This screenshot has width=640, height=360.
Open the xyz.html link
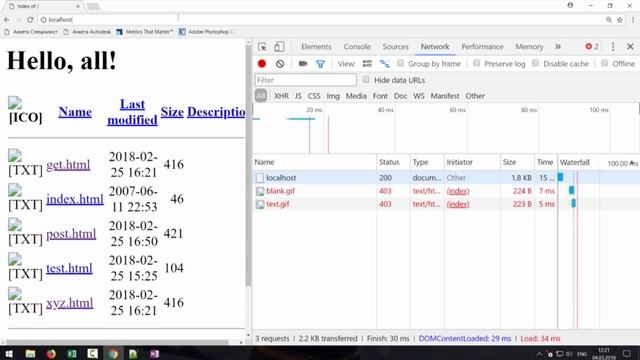tap(70, 302)
